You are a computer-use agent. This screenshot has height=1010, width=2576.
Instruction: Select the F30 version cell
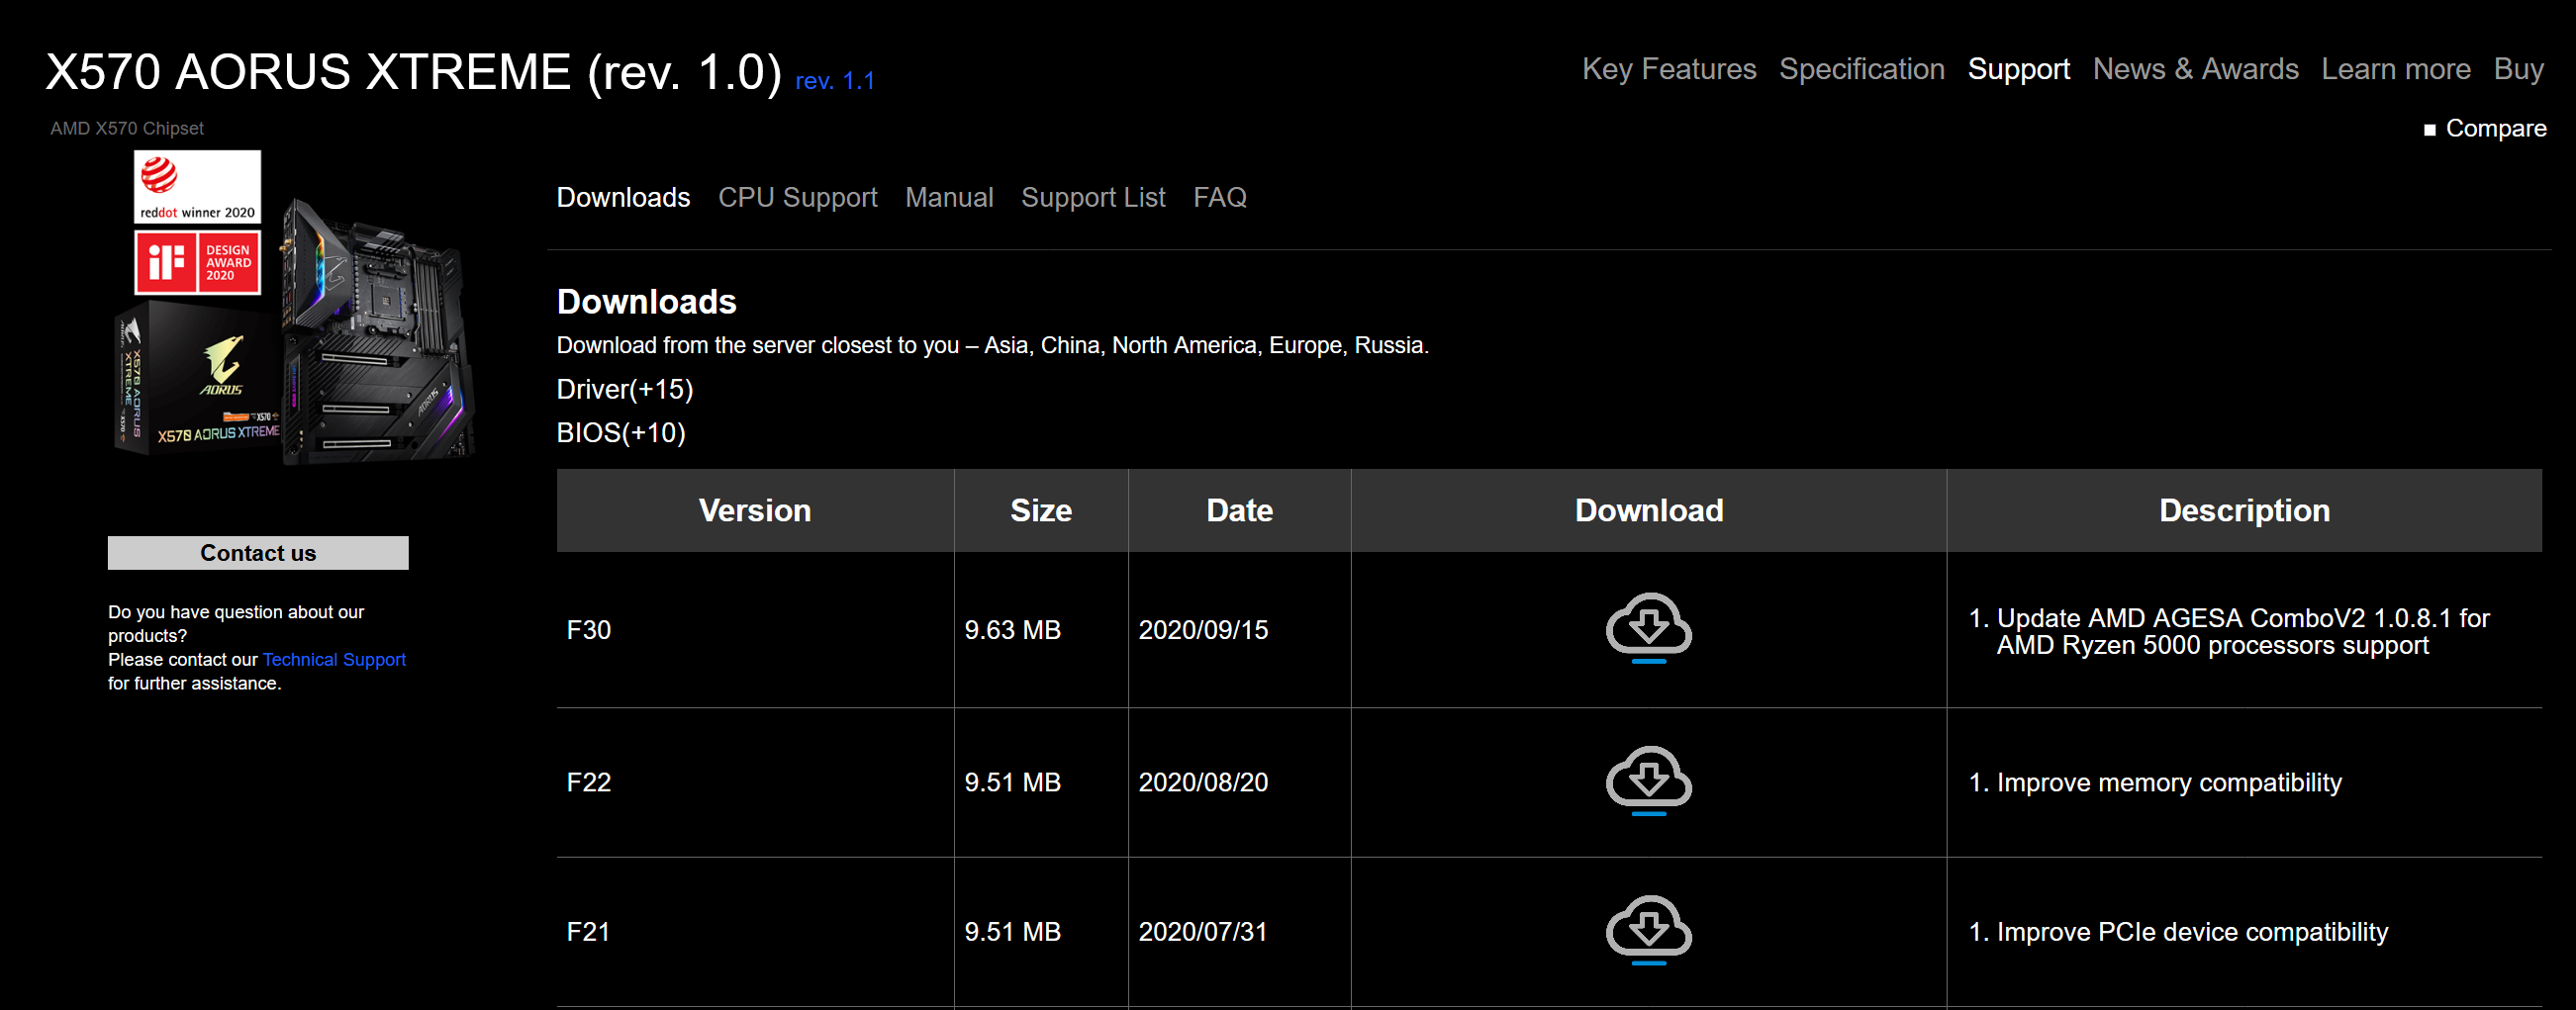[755, 630]
